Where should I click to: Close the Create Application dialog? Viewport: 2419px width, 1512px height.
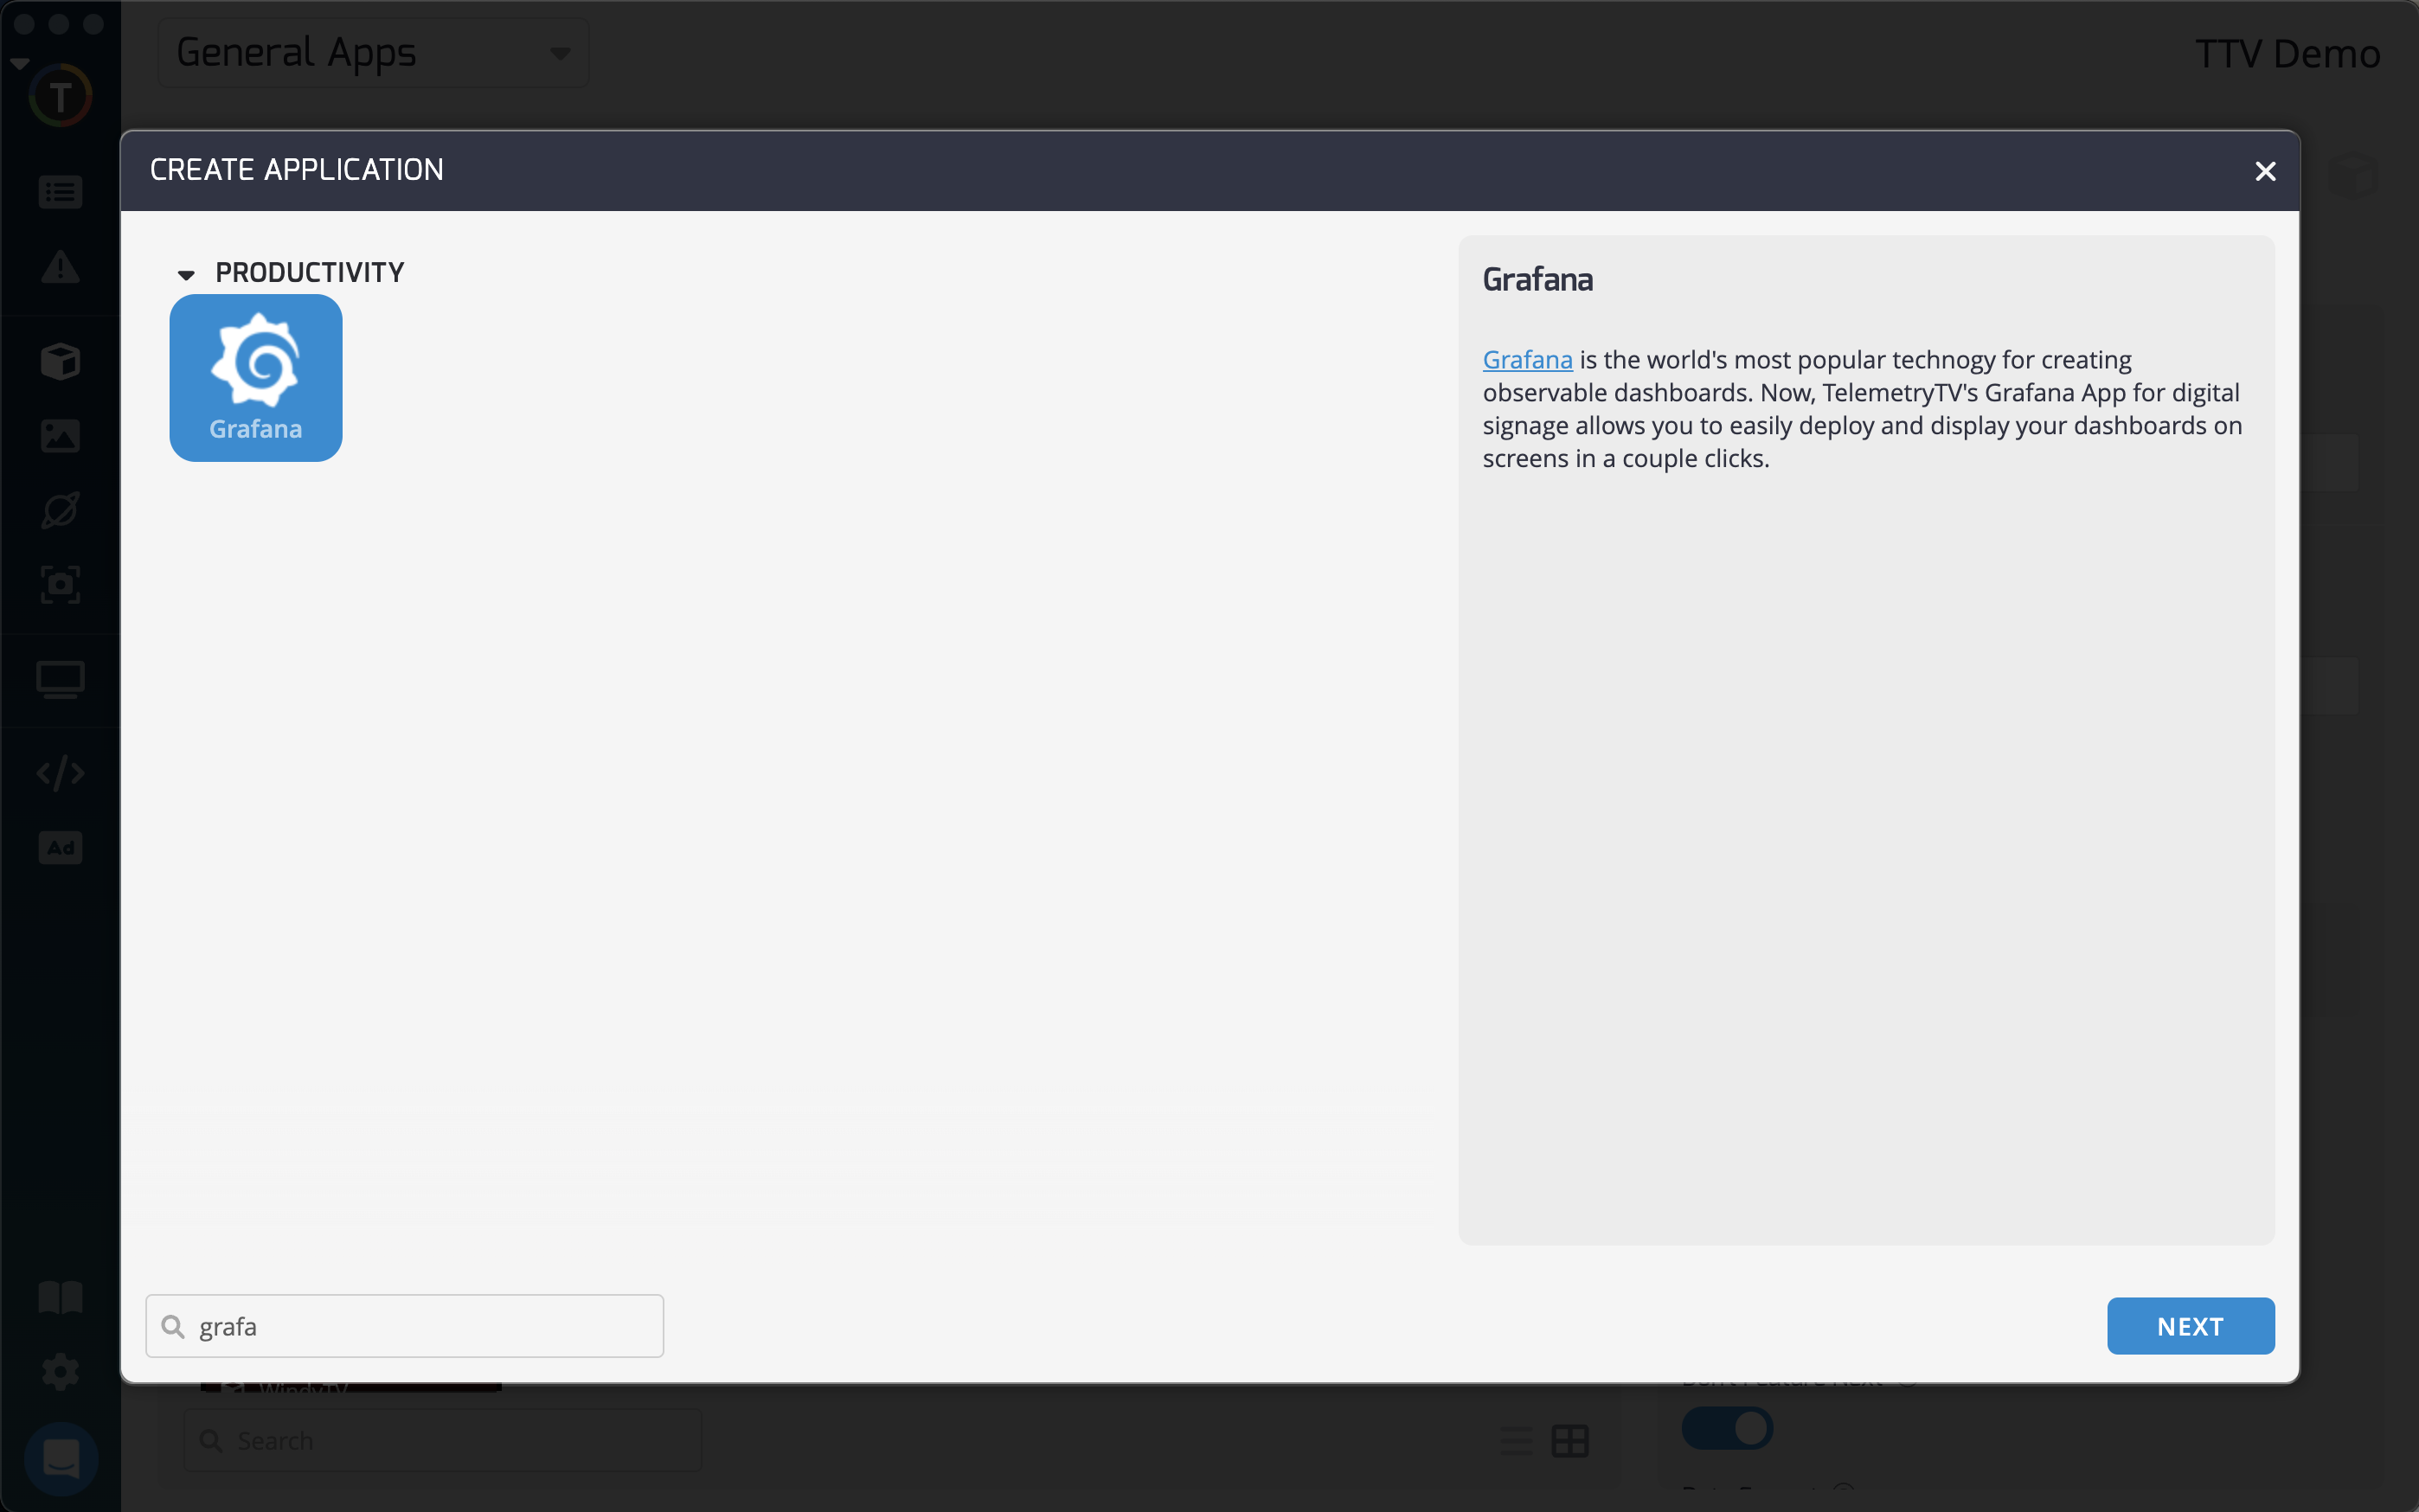tap(2264, 171)
